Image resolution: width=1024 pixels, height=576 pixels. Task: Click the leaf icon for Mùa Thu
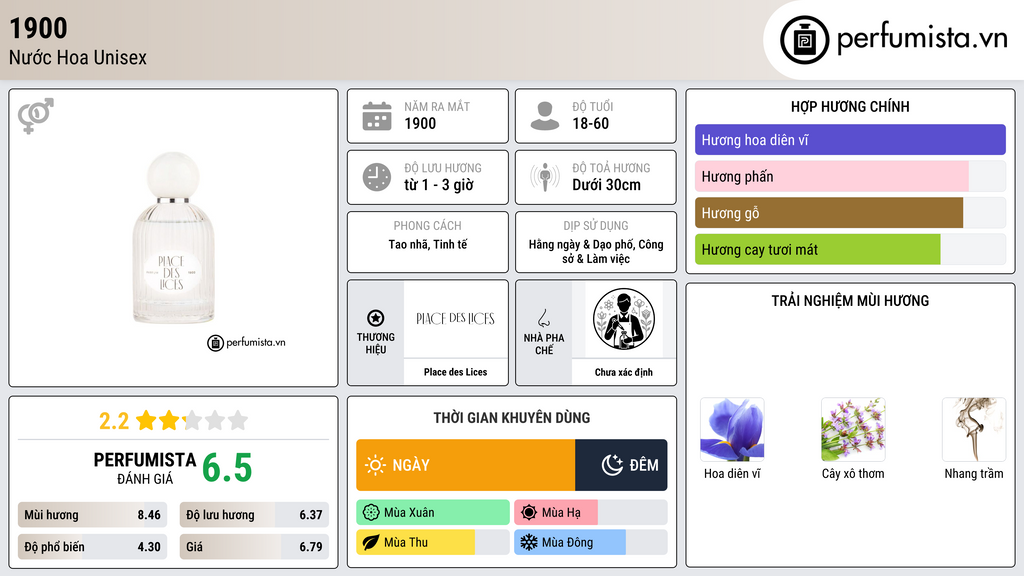pyautogui.click(x=371, y=542)
